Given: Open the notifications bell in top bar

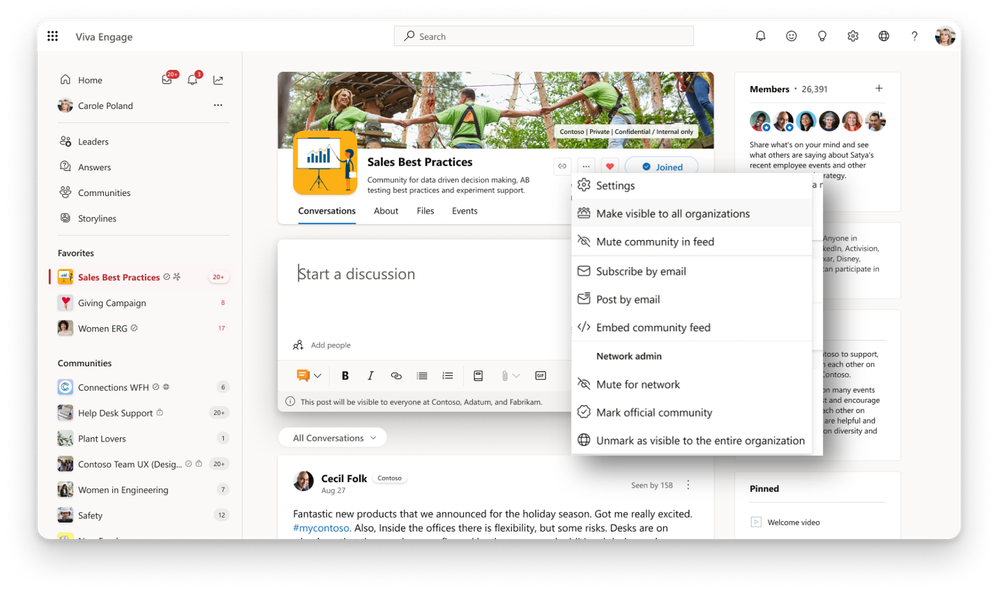Looking at the screenshot, I should coord(760,36).
